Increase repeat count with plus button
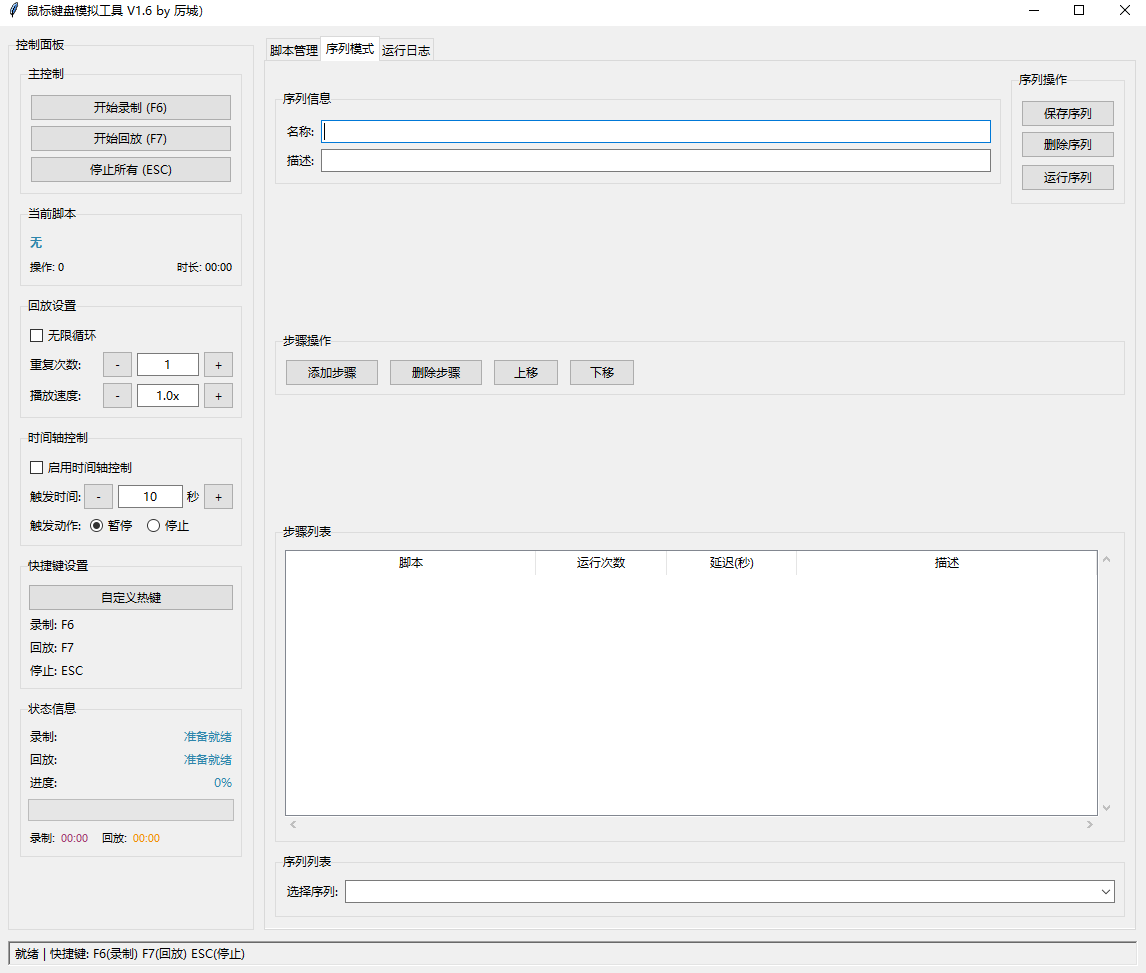 [218, 365]
